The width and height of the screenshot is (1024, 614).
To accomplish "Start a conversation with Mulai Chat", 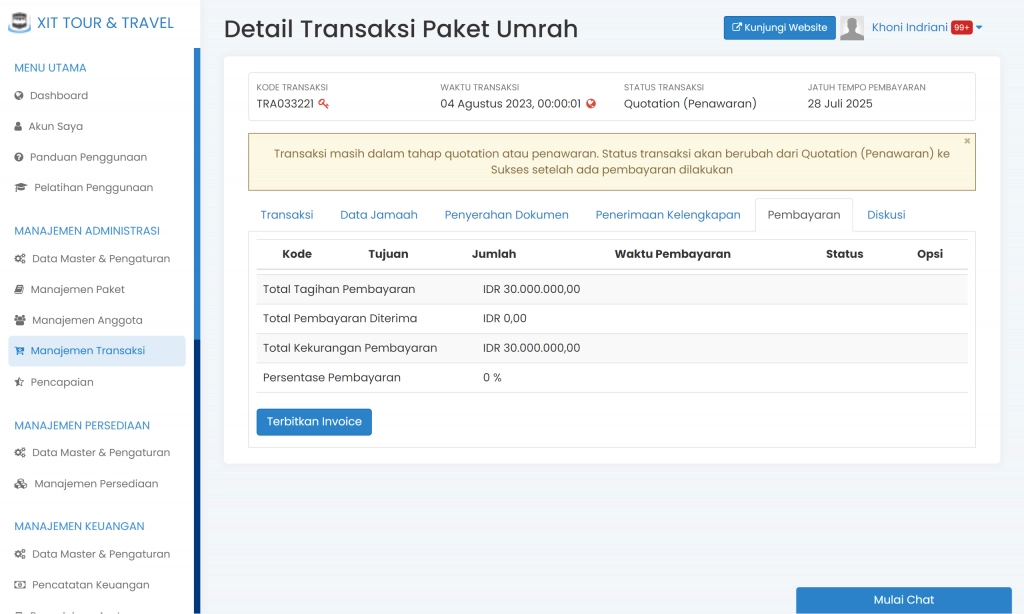I will coord(903,600).
